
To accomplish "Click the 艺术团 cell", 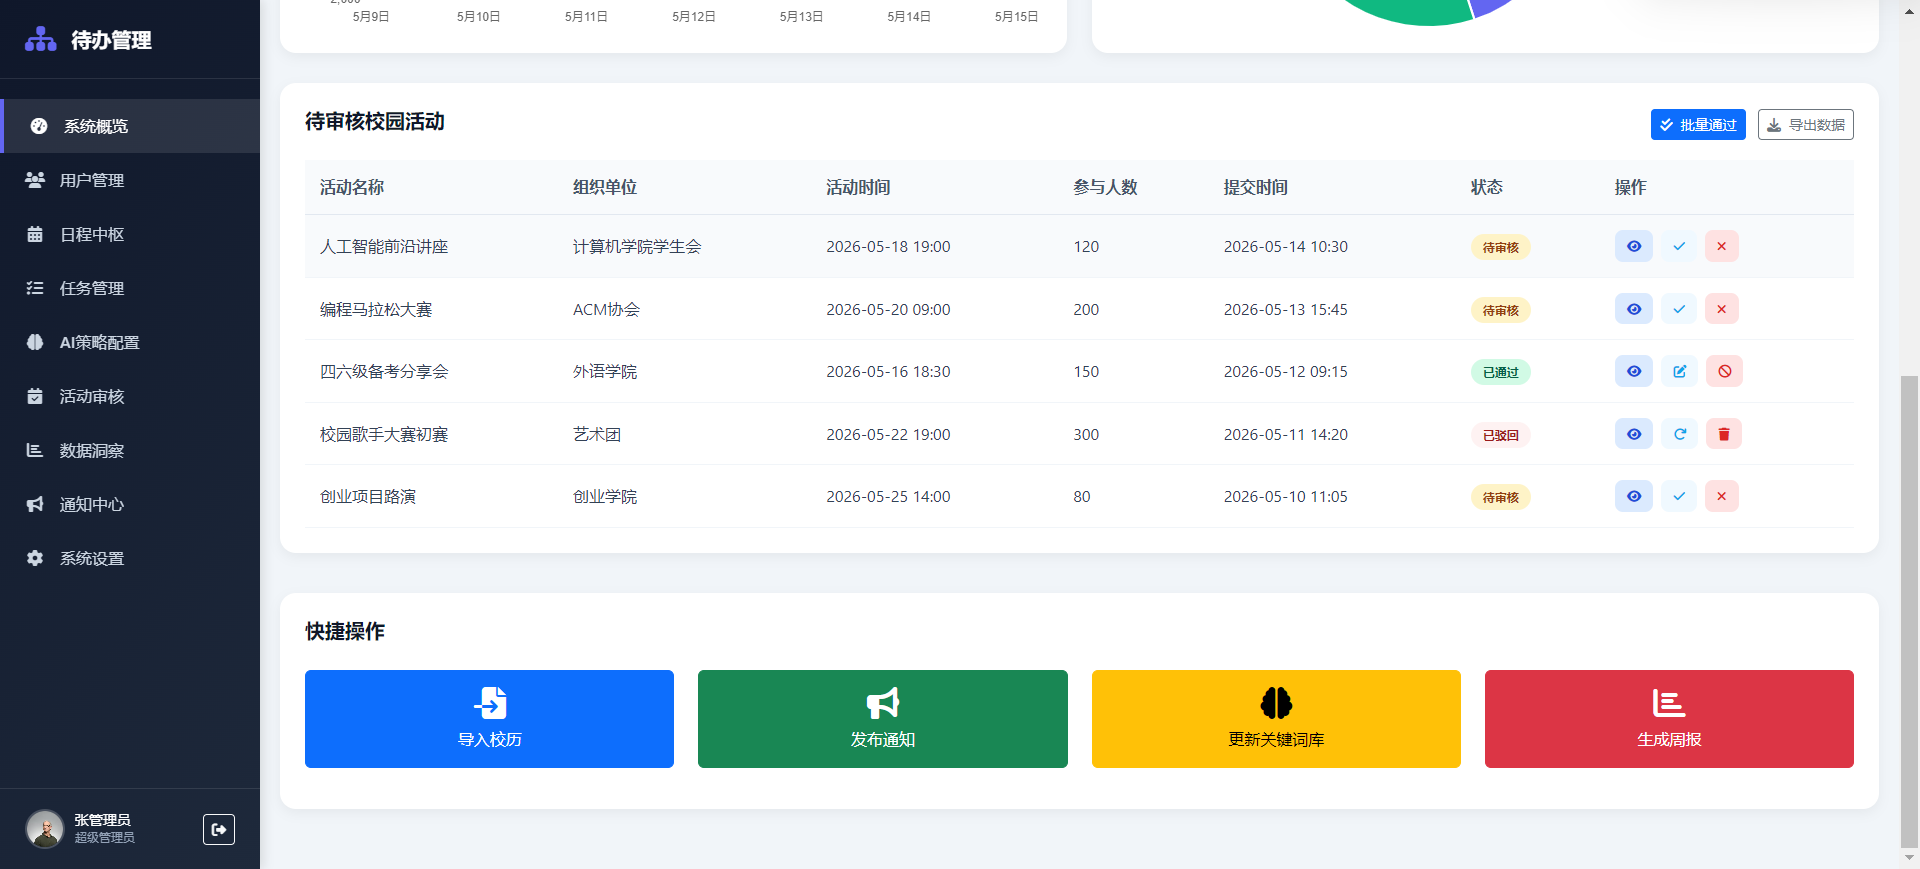I will (597, 434).
